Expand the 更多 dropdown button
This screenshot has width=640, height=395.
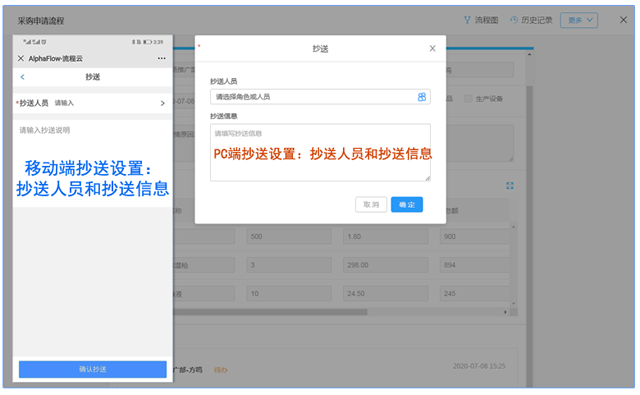tap(579, 20)
